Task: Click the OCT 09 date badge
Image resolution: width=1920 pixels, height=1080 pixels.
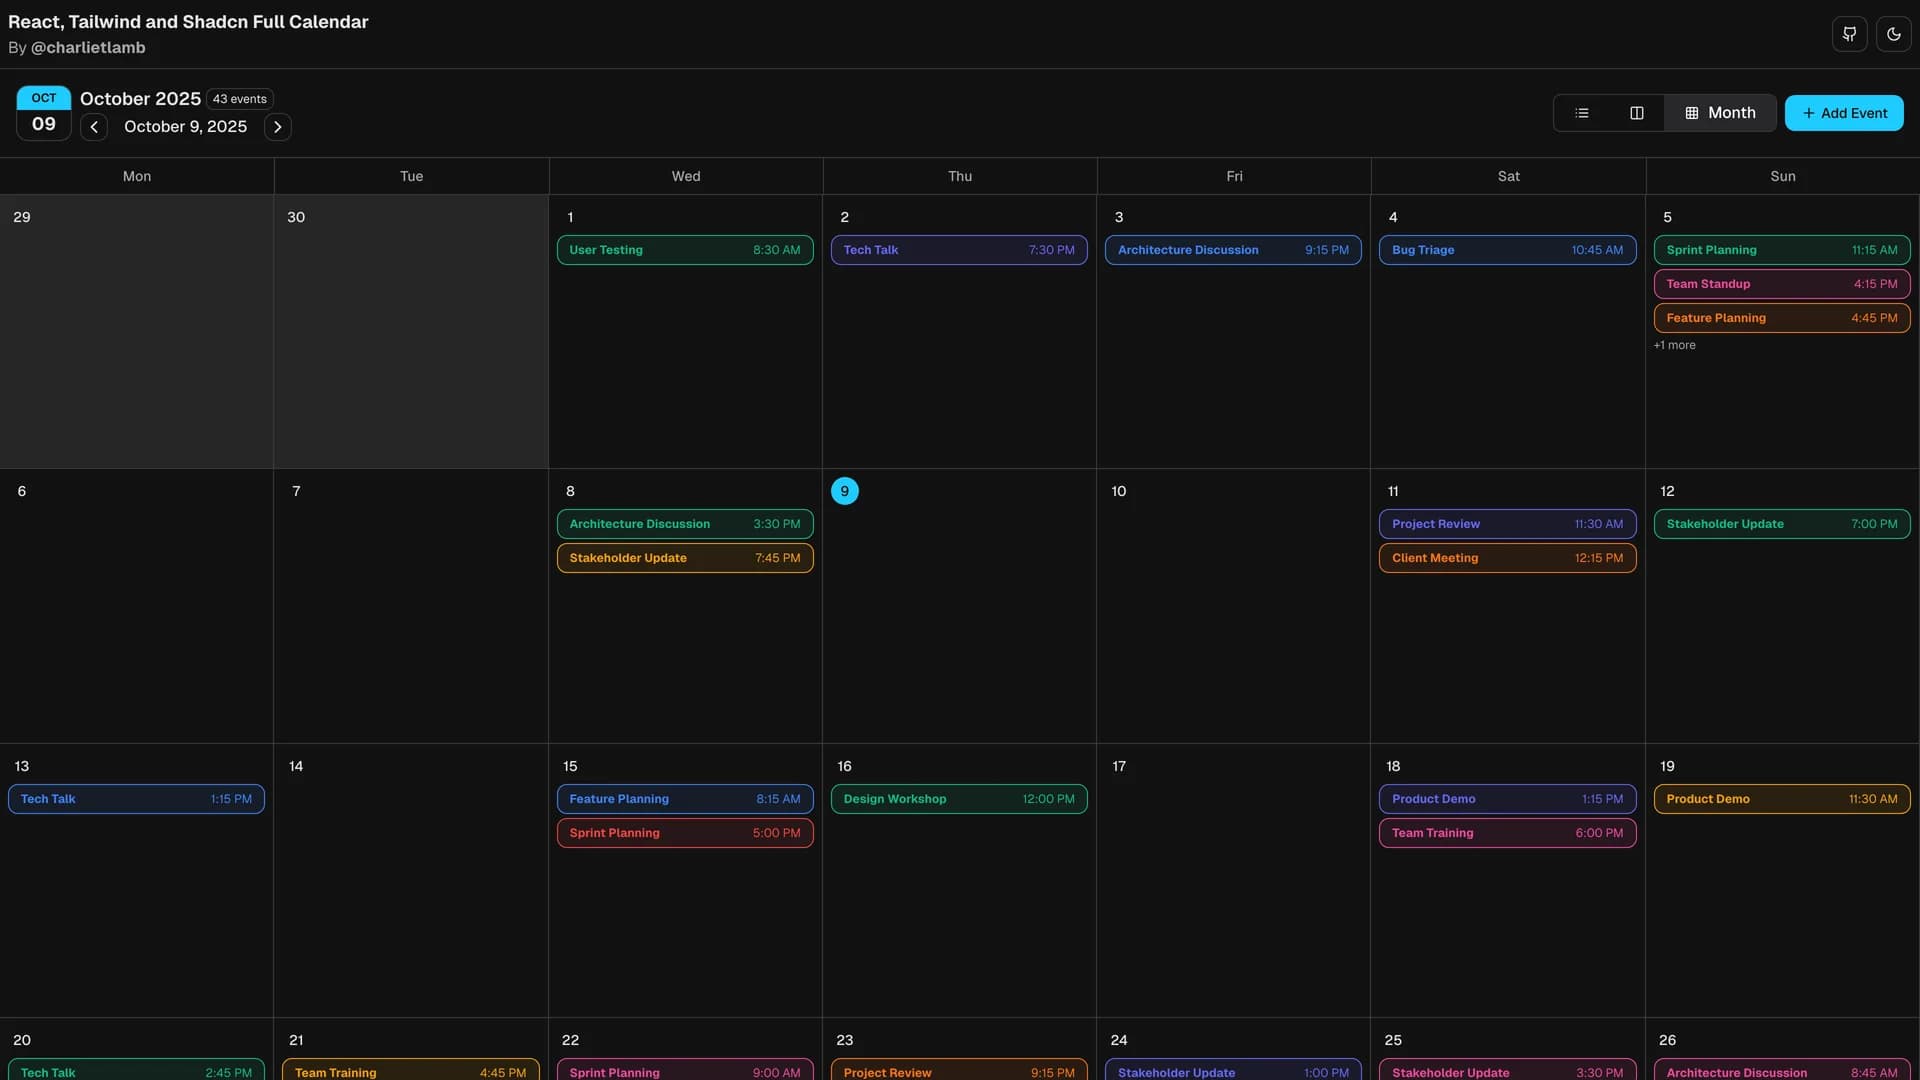Action: tap(43, 112)
